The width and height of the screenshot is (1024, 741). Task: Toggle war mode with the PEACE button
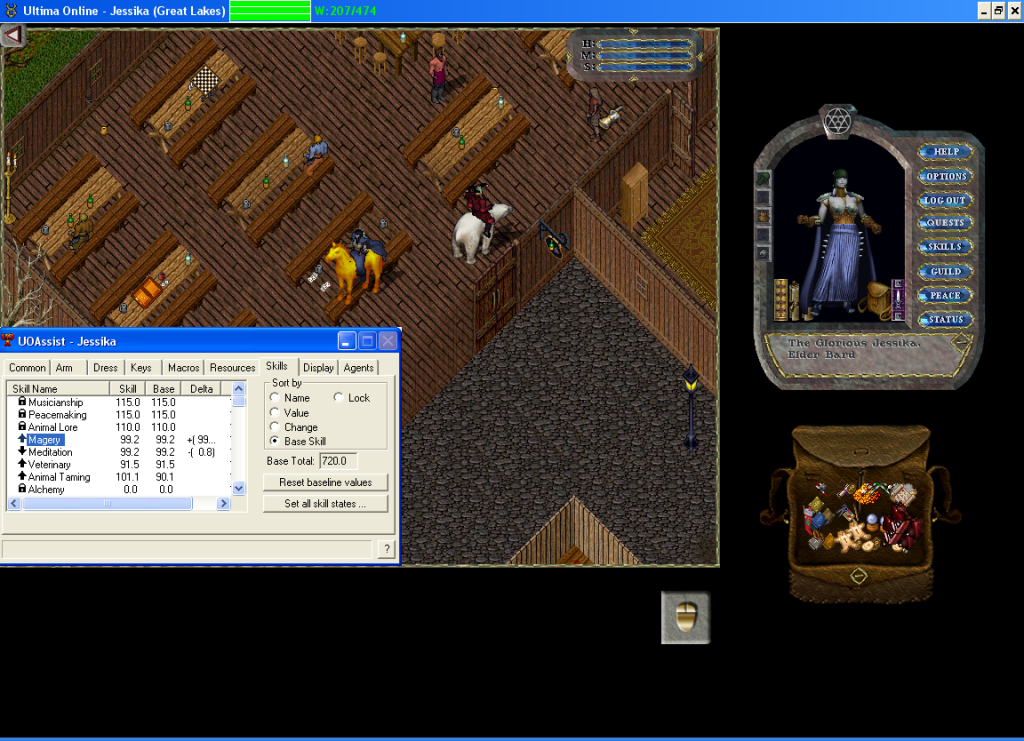945,296
